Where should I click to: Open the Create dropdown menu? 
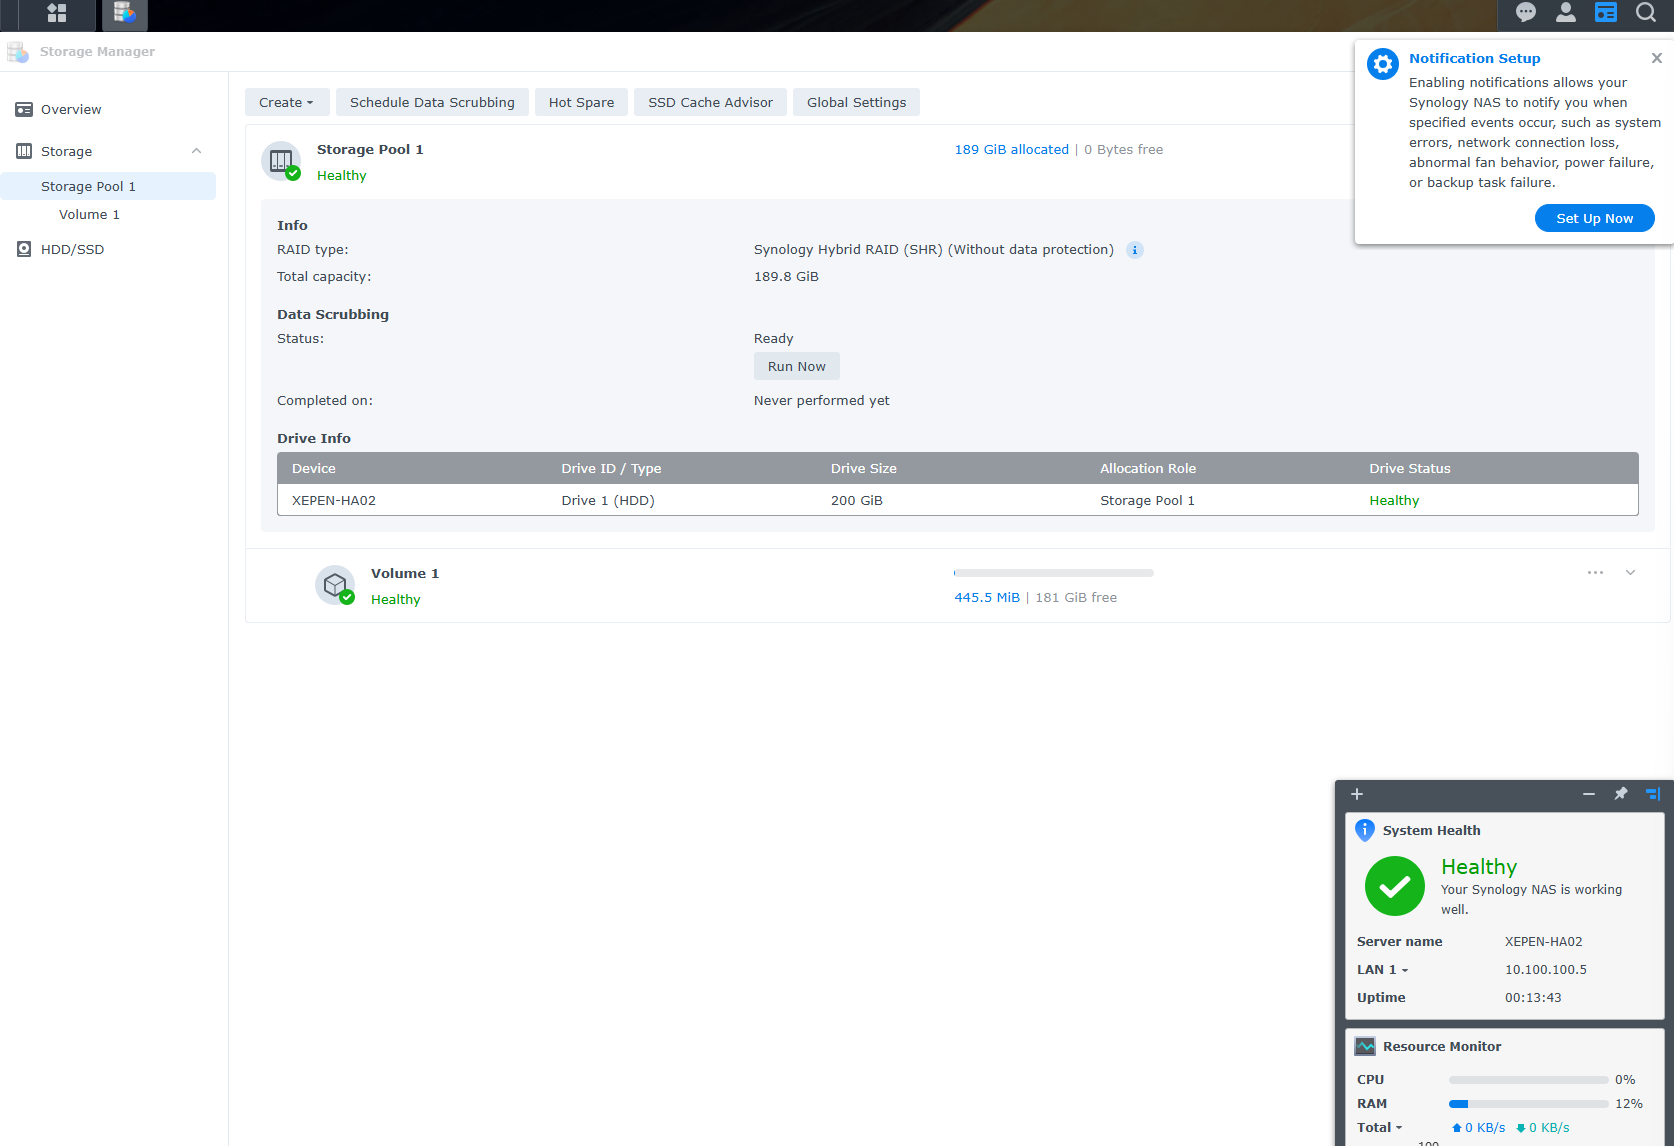(x=286, y=102)
